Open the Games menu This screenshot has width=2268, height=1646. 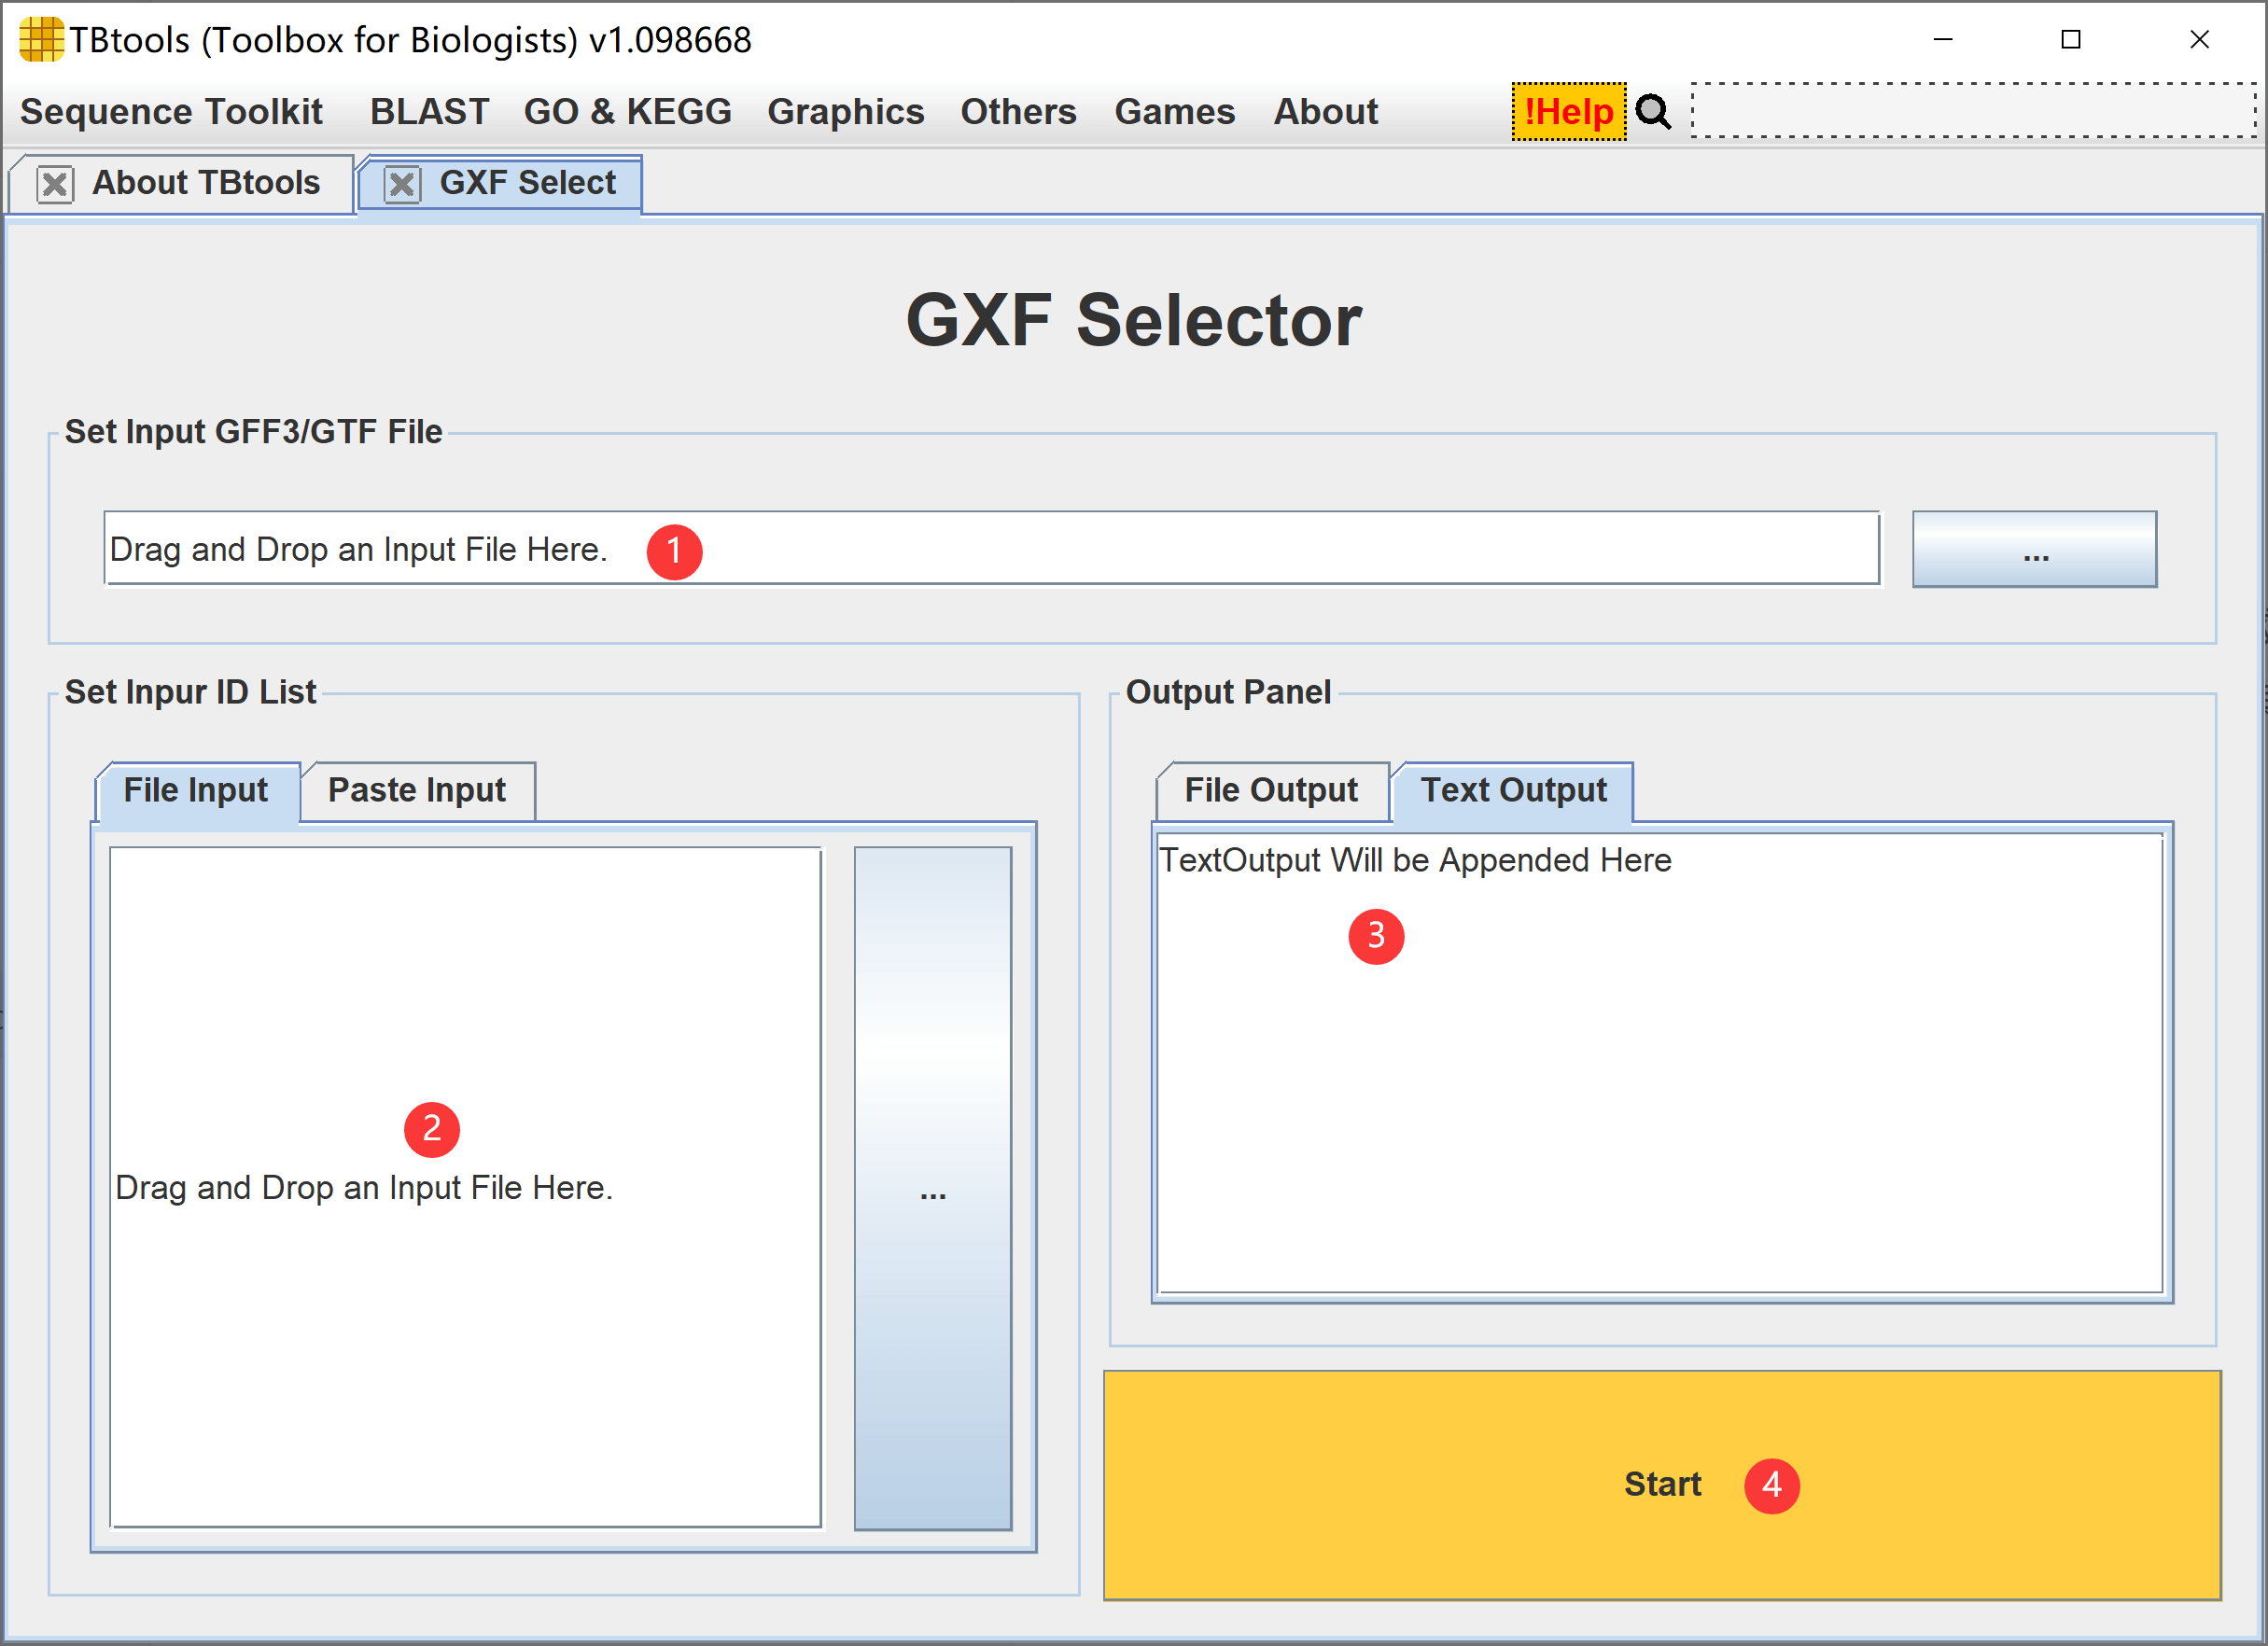pos(1174,112)
